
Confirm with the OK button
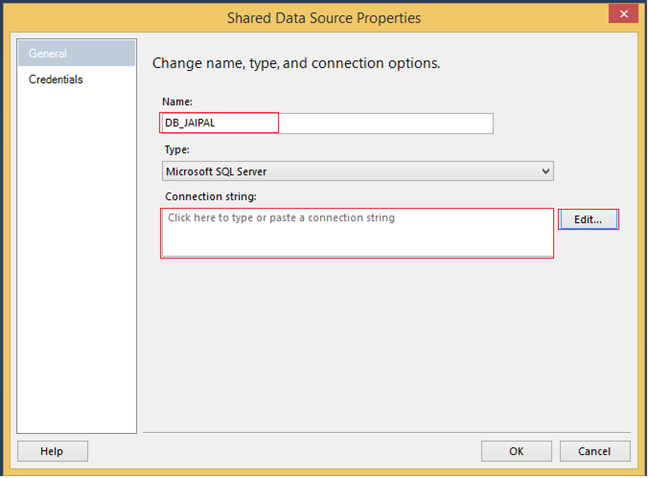pos(516,451)
